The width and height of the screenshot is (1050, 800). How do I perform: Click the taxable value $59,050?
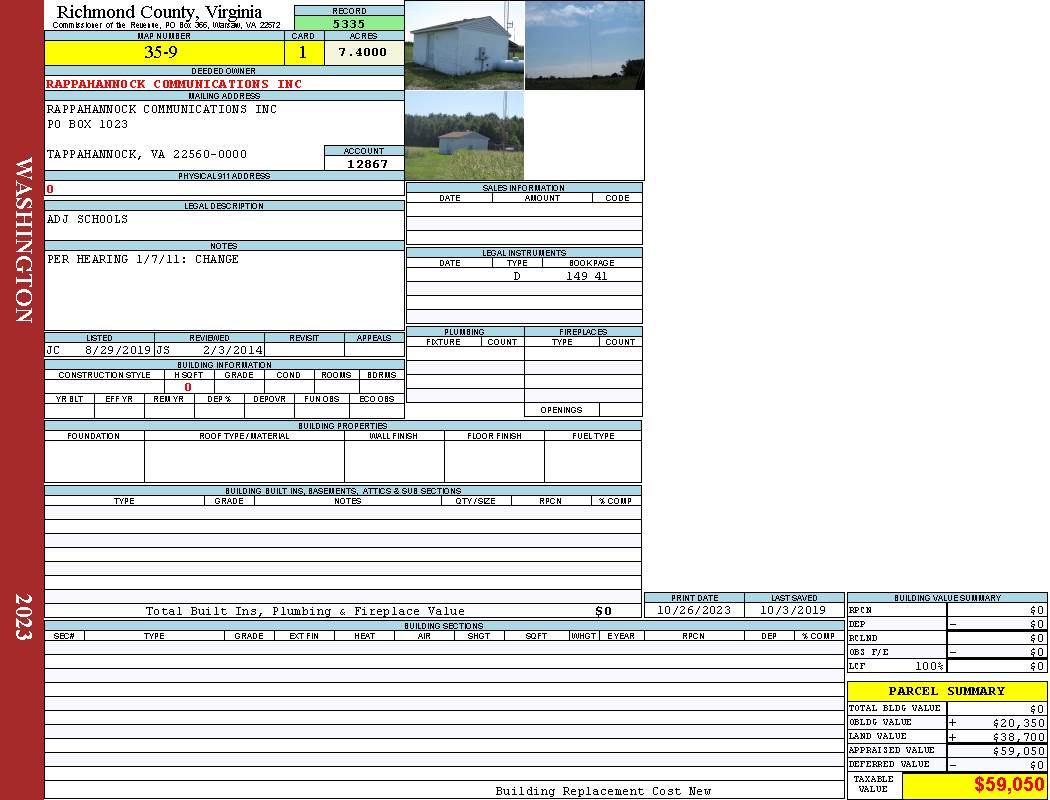pyautogui.click(x=1008, y=785)
